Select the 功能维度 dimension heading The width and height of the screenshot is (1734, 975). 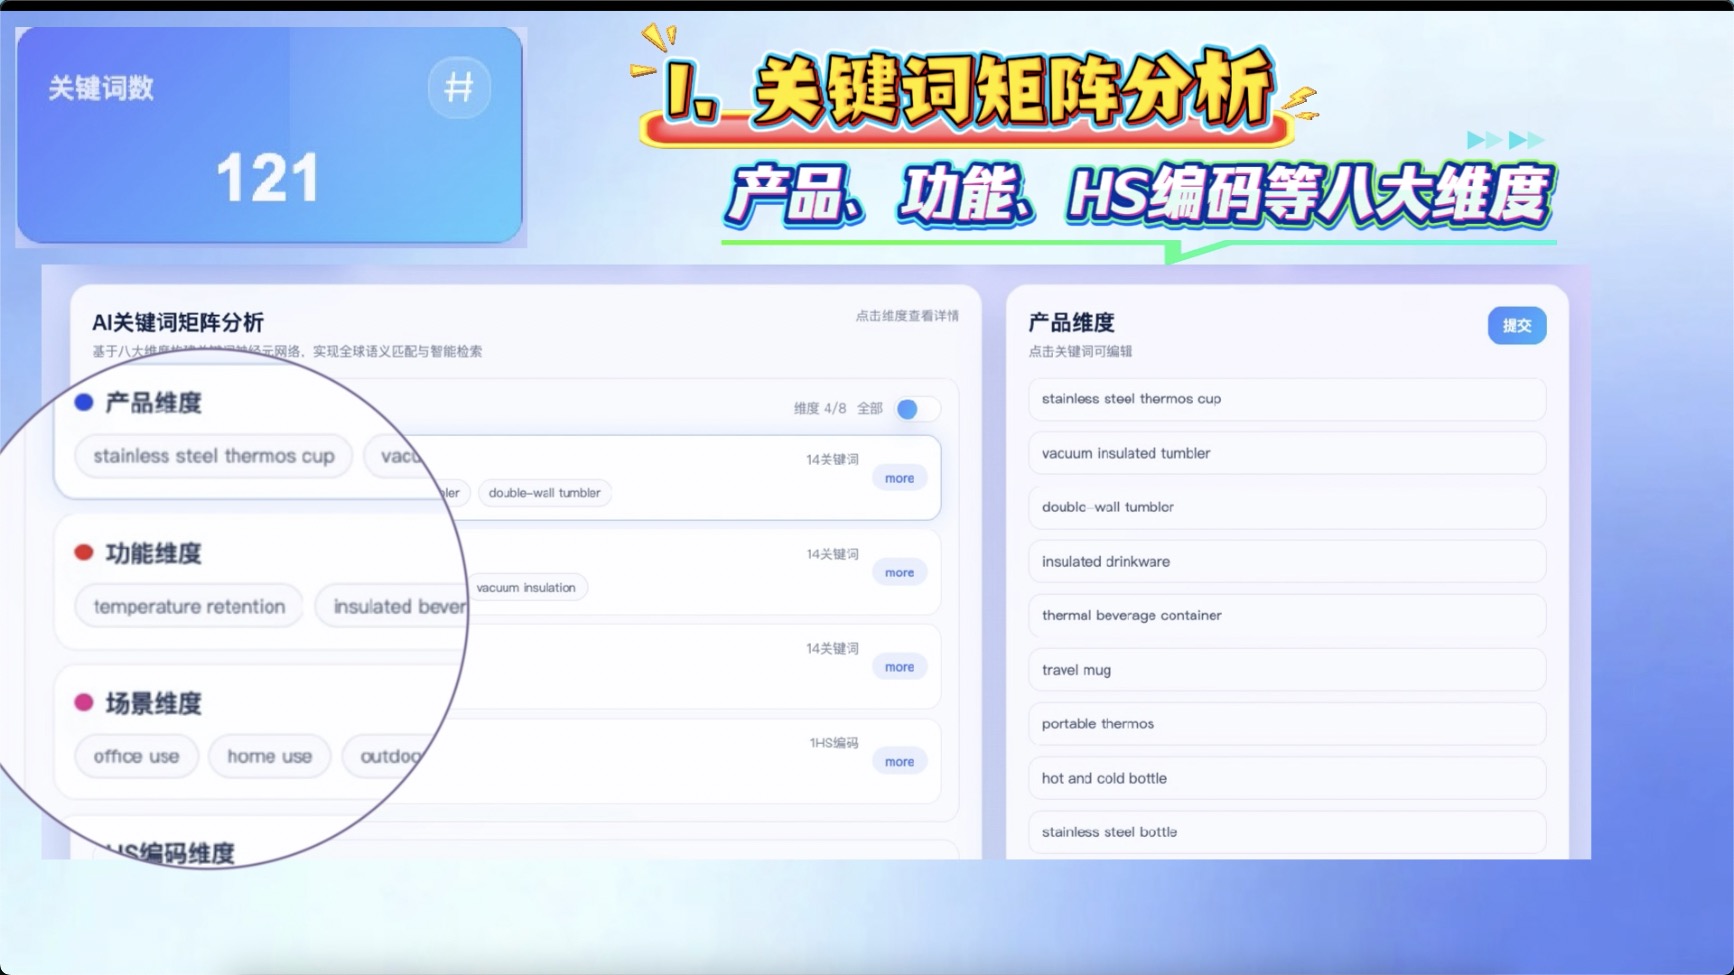(153, 554)
